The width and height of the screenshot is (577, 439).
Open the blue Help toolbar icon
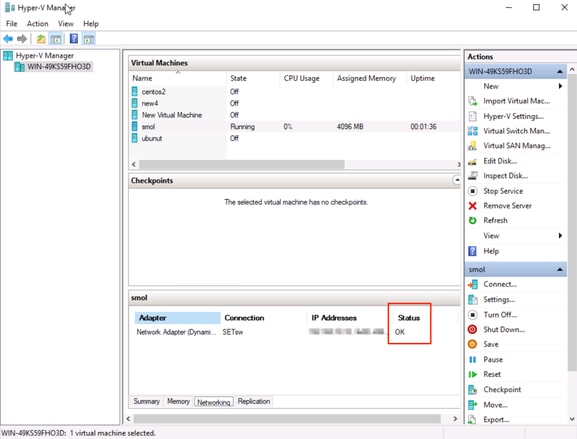point(74,38)
